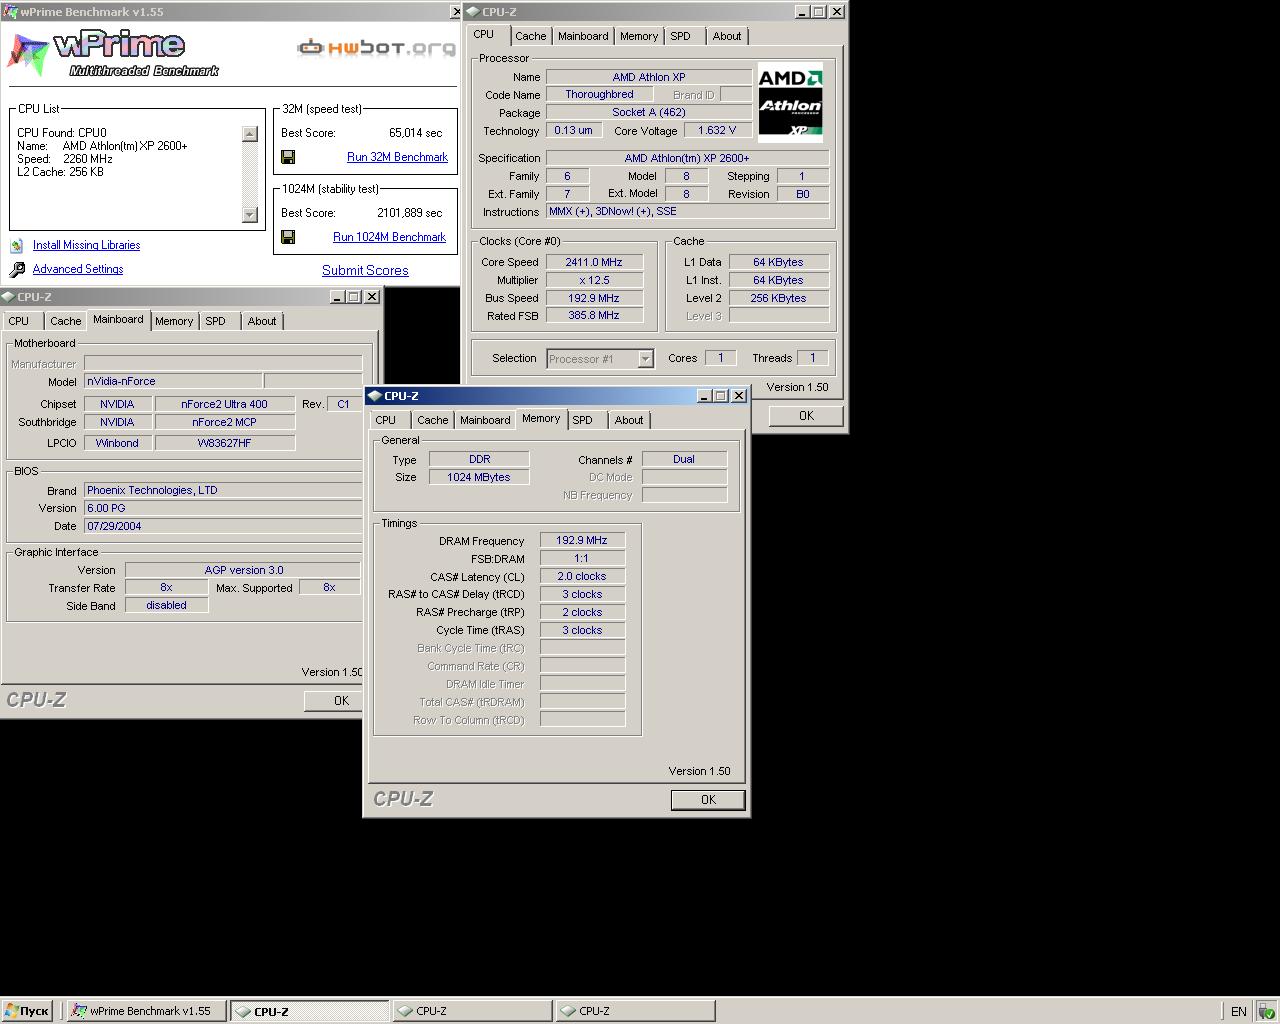This screenshot has height=1024, width=1280.
Task: Switch to Mainboard tab in CPU-Z processor window
Action: pyautogui.click(x=583, y=36)
